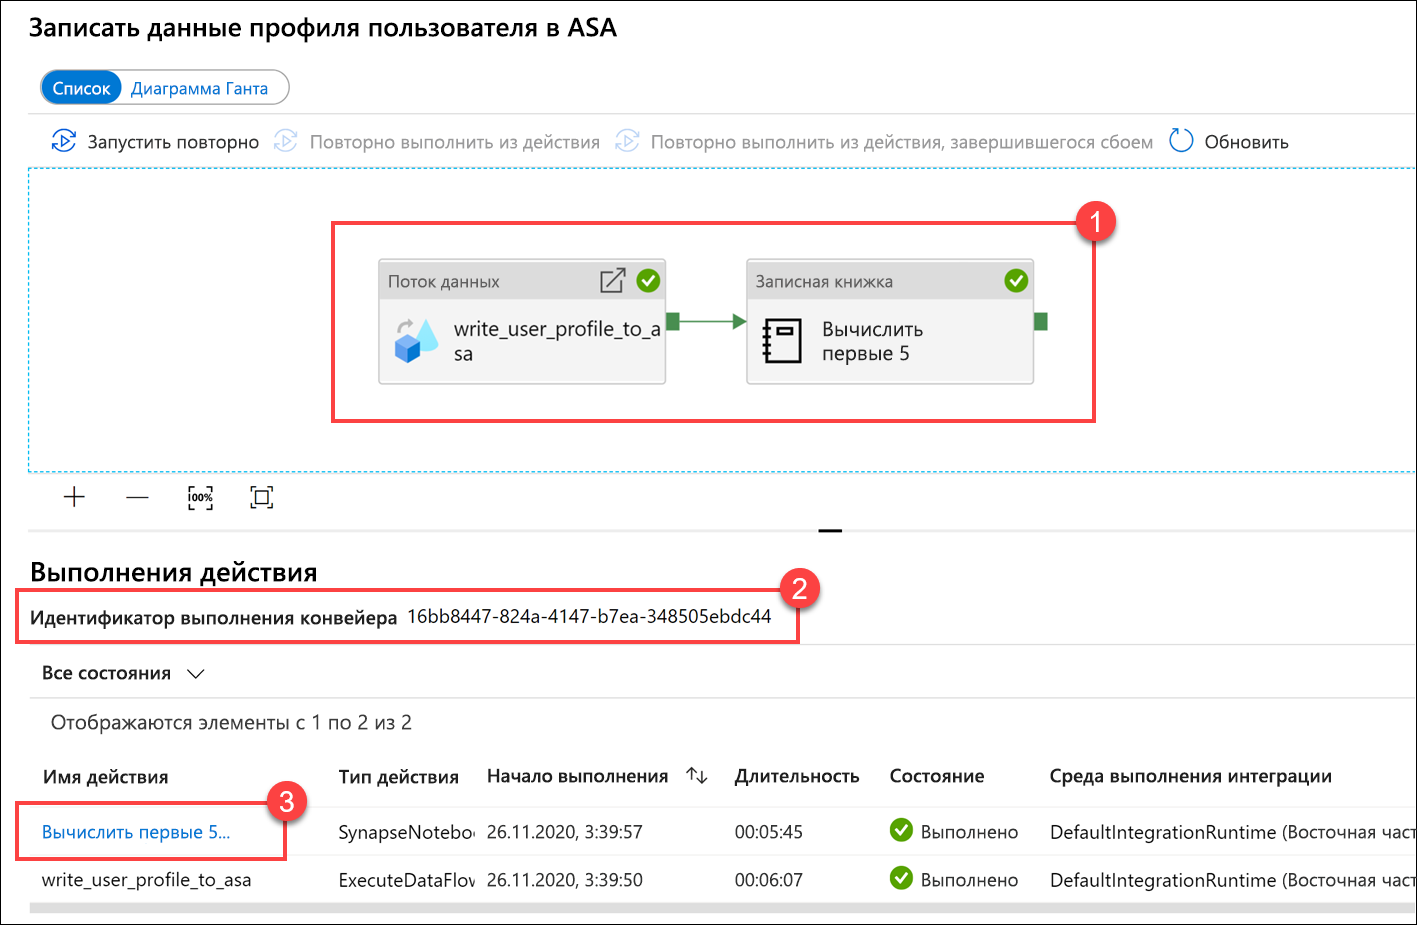Reset canvas zoom to 100%
1417x925 pixels.
[200, 497]
